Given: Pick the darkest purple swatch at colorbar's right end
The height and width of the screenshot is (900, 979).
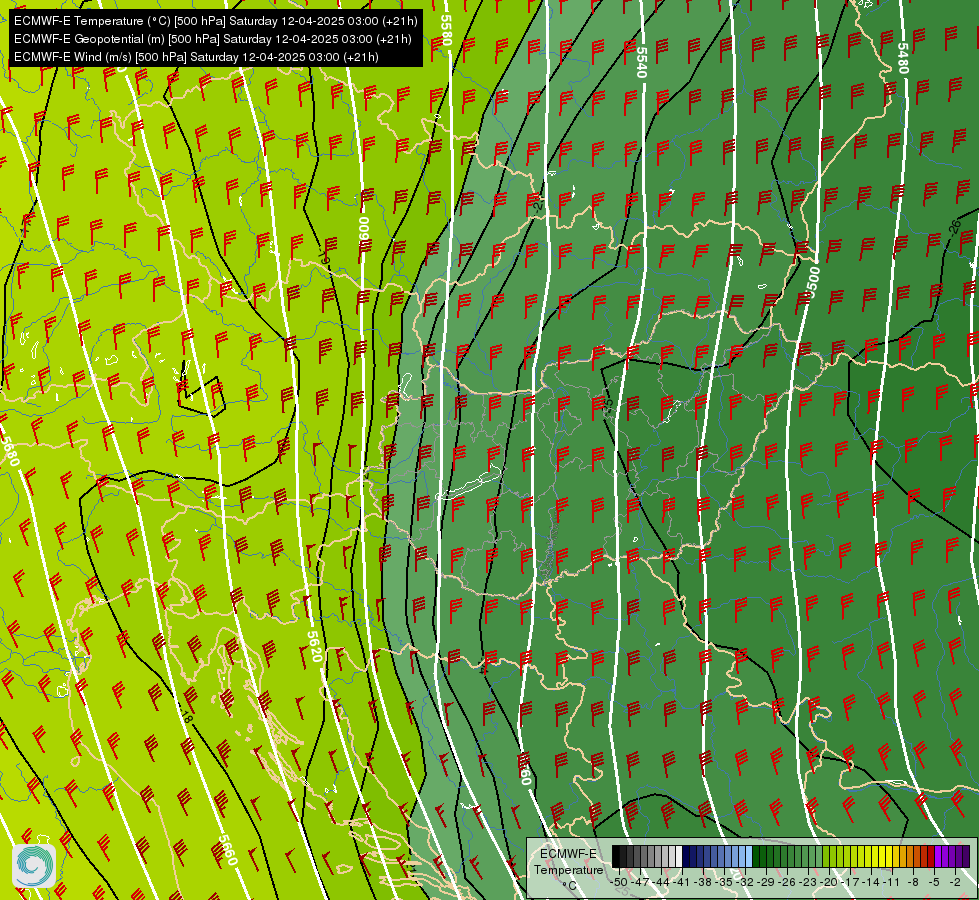Looking at the screenshot, I should click(966, 856).
